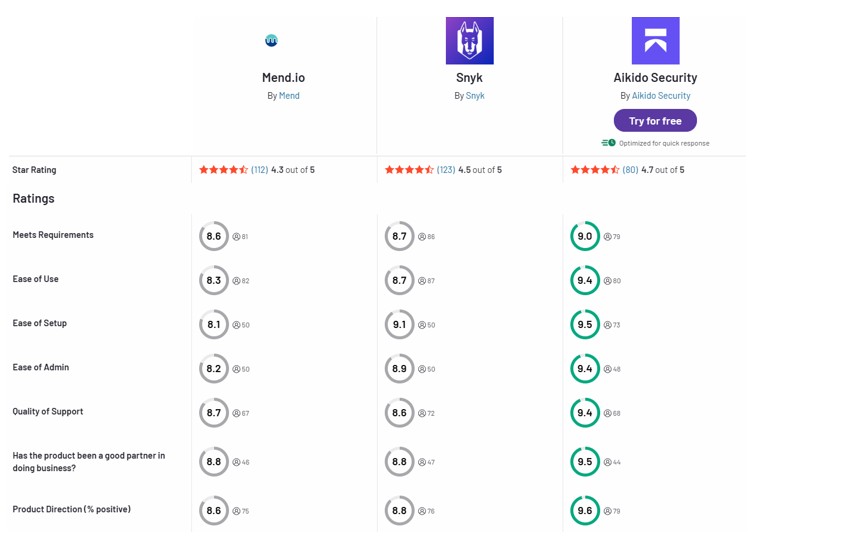
Task: Click the Mend.io logo icon
Action: click(271, 41)
